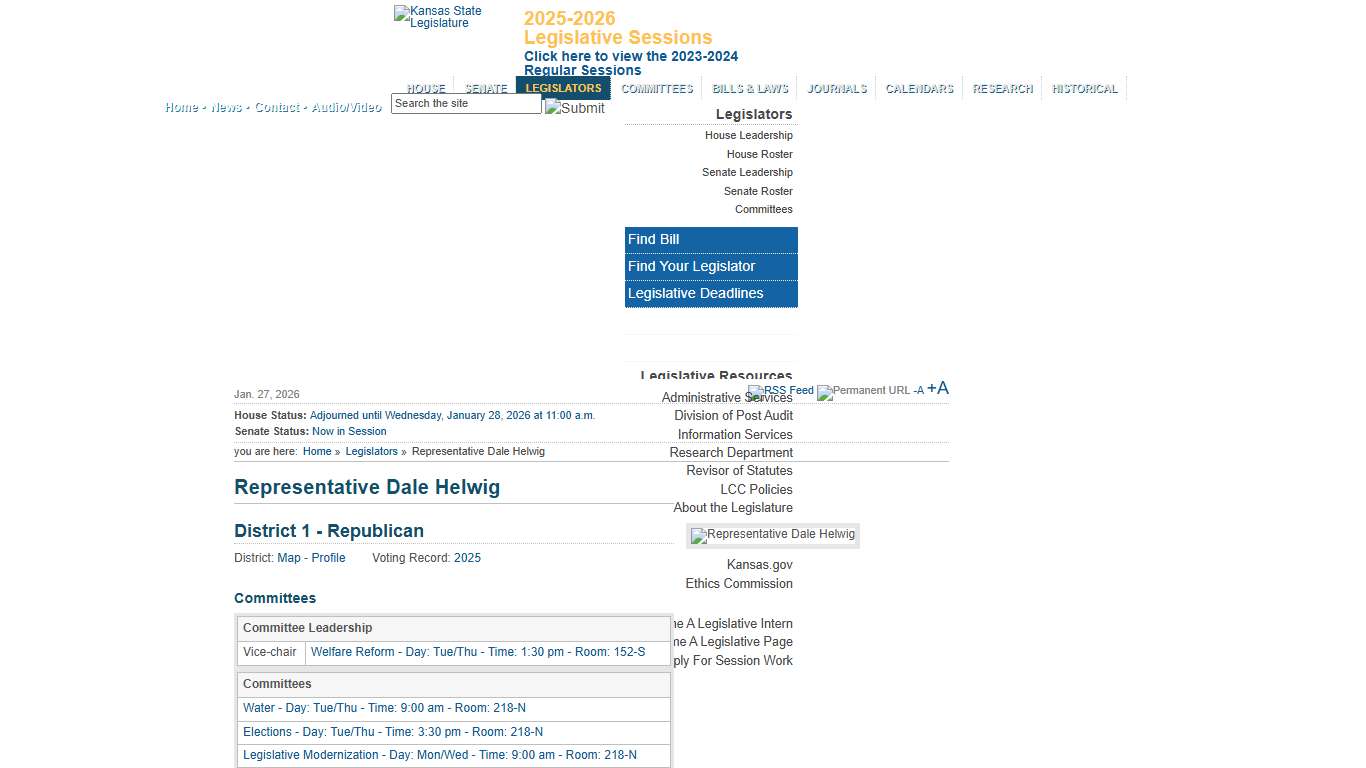
Task: Open the House menu tab
Action: (x=426, y=89)
